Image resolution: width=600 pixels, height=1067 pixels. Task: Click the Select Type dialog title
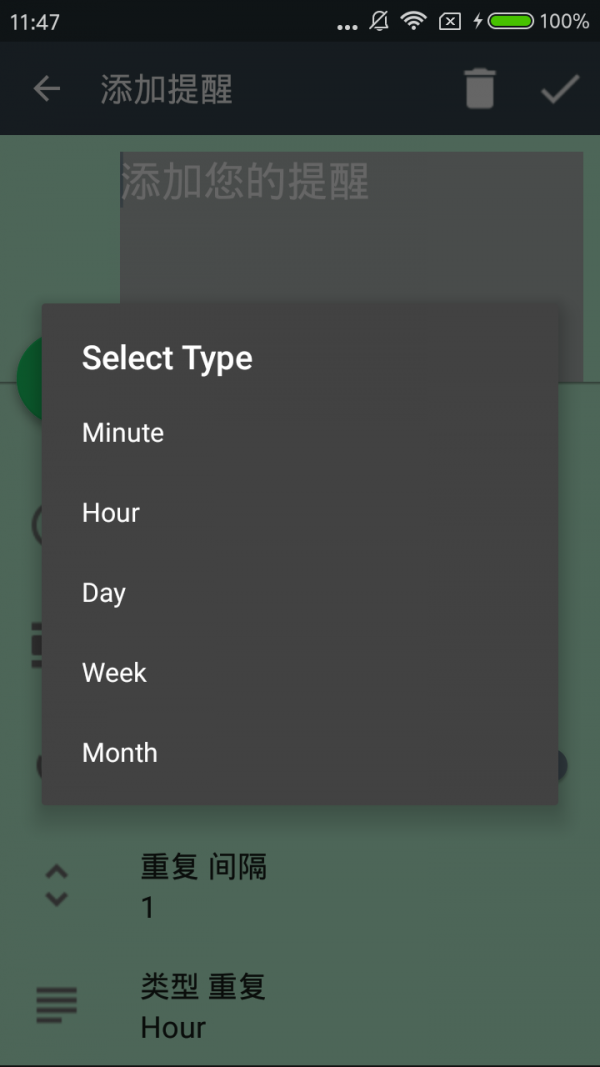[167, 358]
